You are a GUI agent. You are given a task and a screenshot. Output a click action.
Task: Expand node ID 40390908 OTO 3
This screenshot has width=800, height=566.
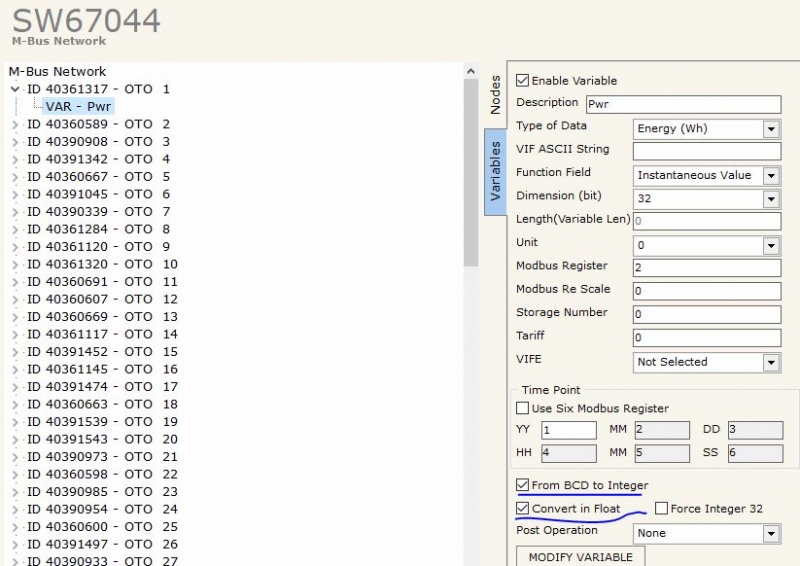tap(15, 142)
